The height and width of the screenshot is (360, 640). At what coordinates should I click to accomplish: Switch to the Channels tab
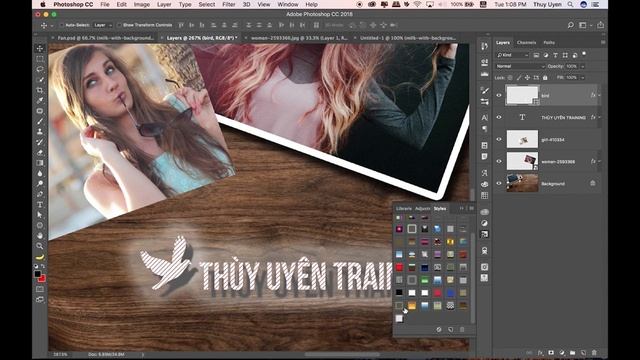click(526, 42)
